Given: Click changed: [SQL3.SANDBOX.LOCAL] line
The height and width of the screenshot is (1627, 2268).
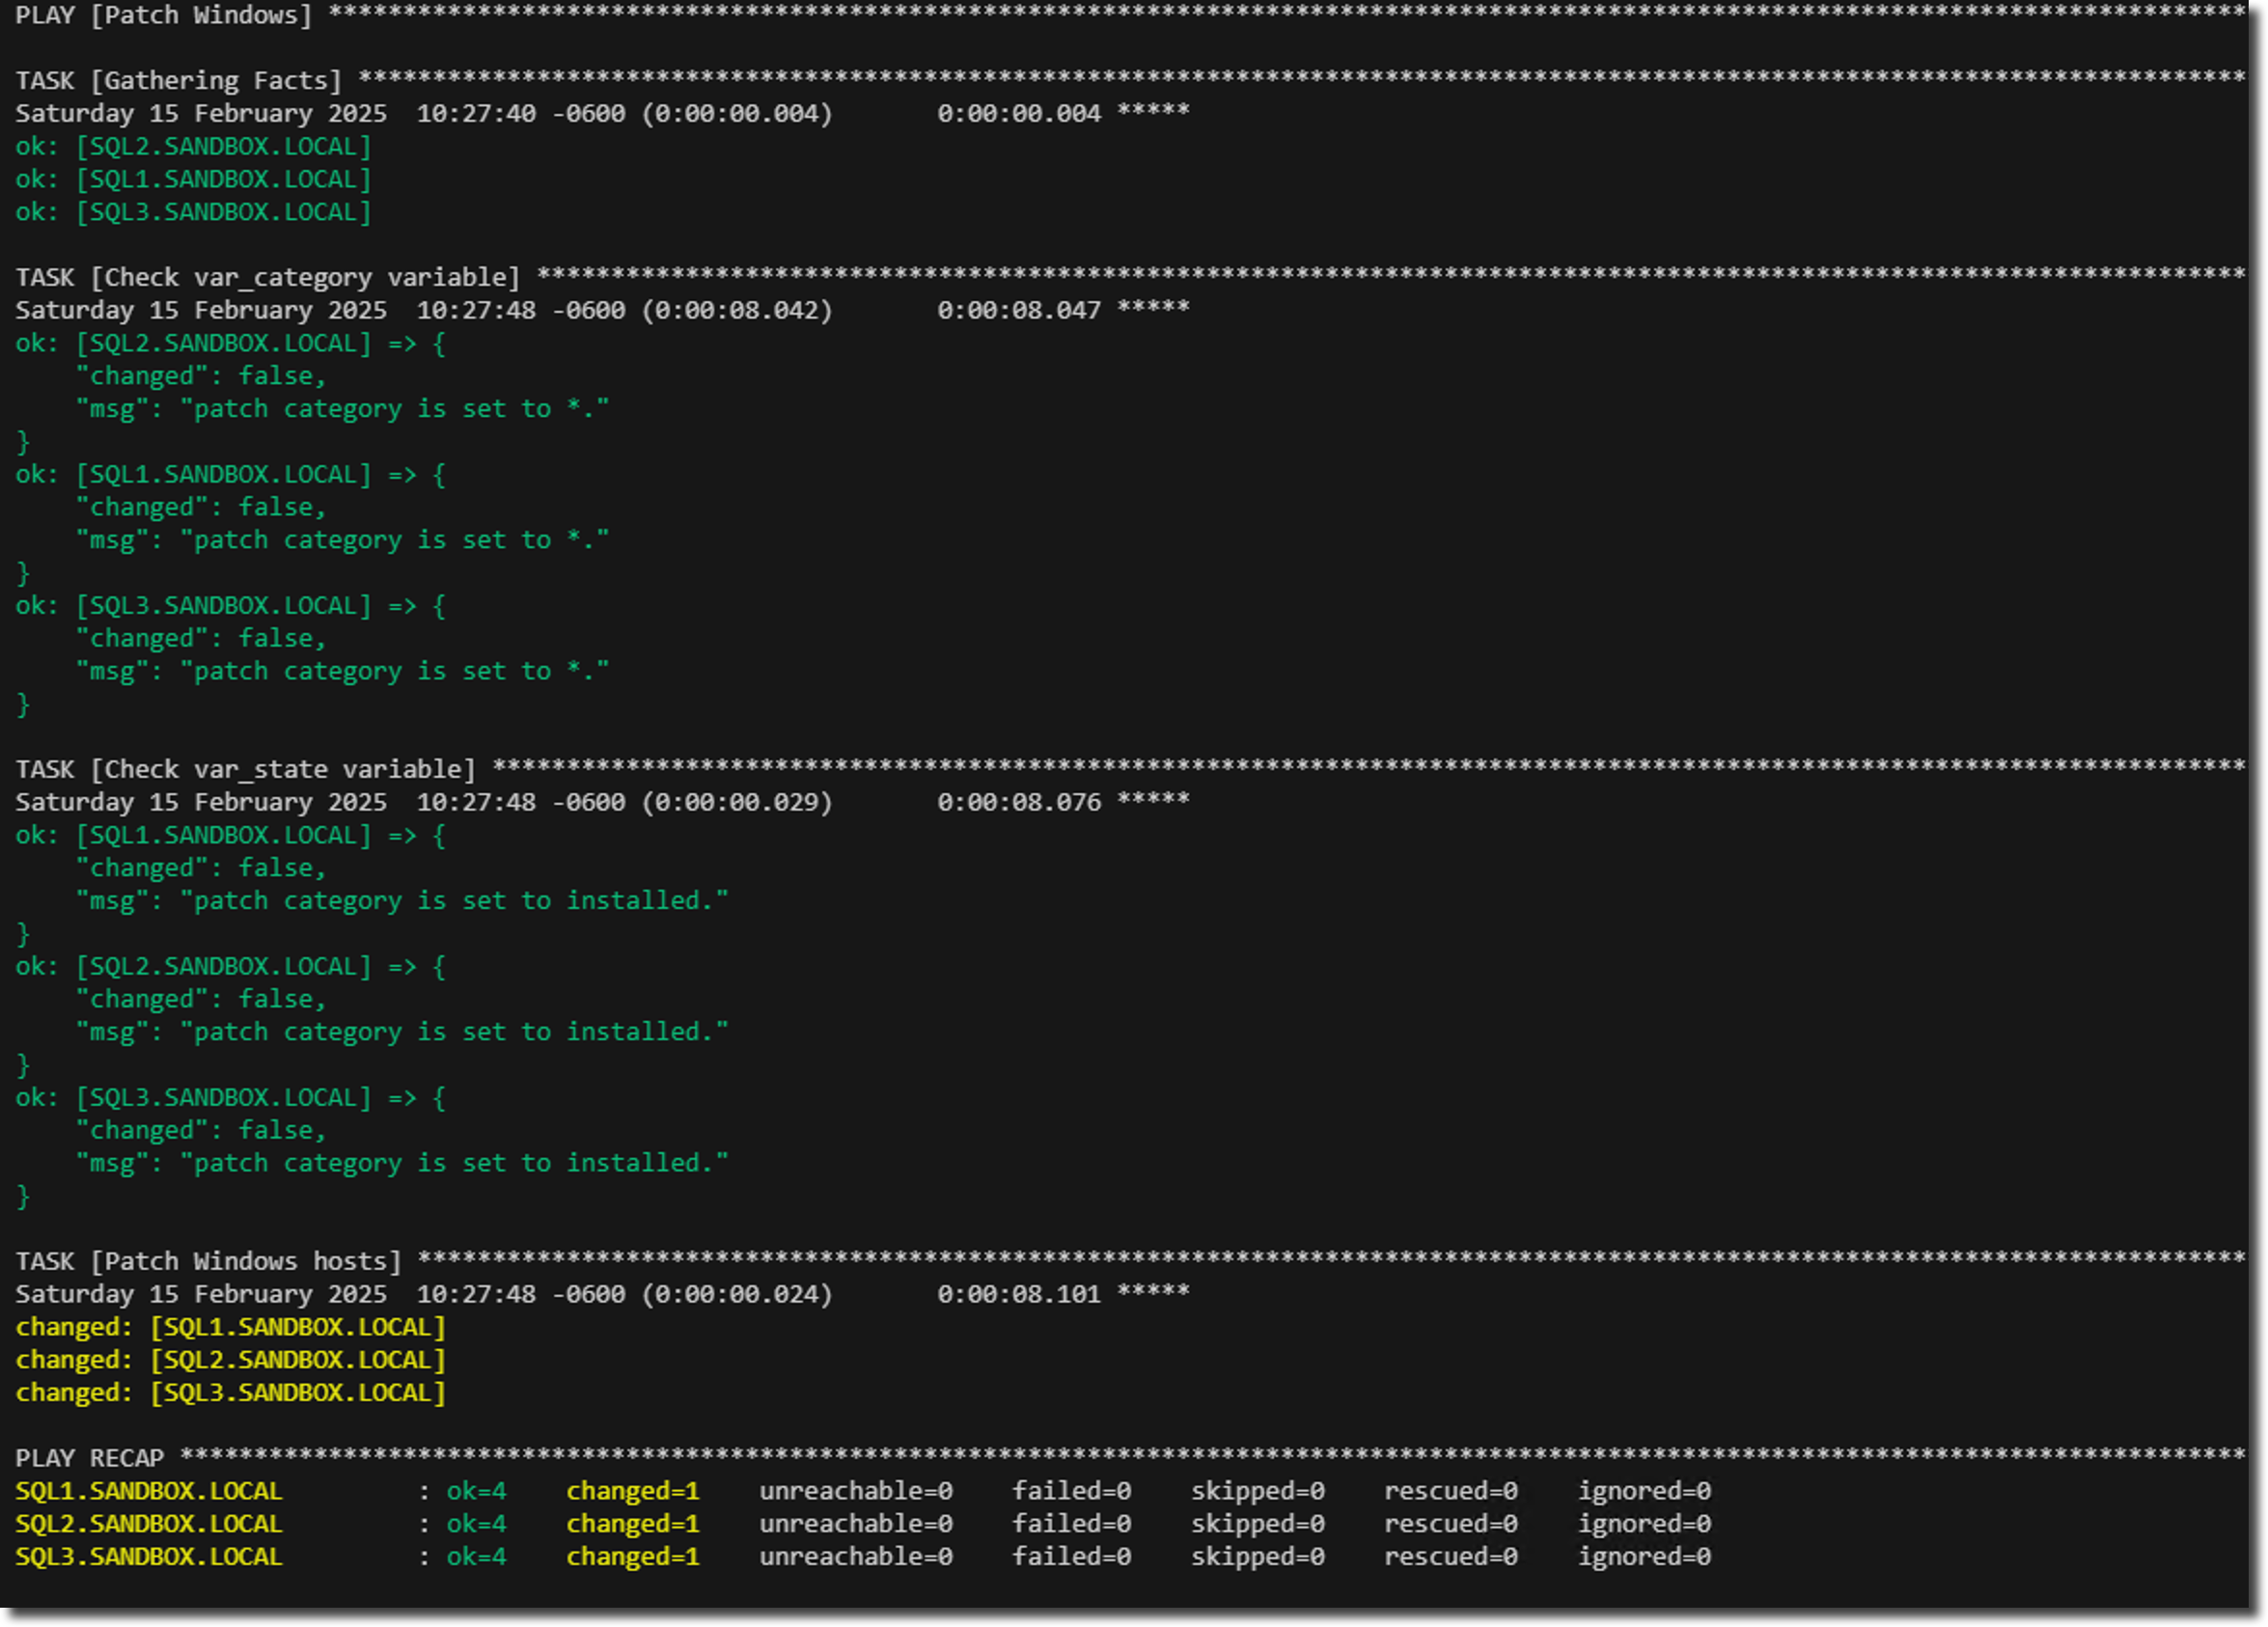Looking at the screenshot, I should [x=231, y=1393].
